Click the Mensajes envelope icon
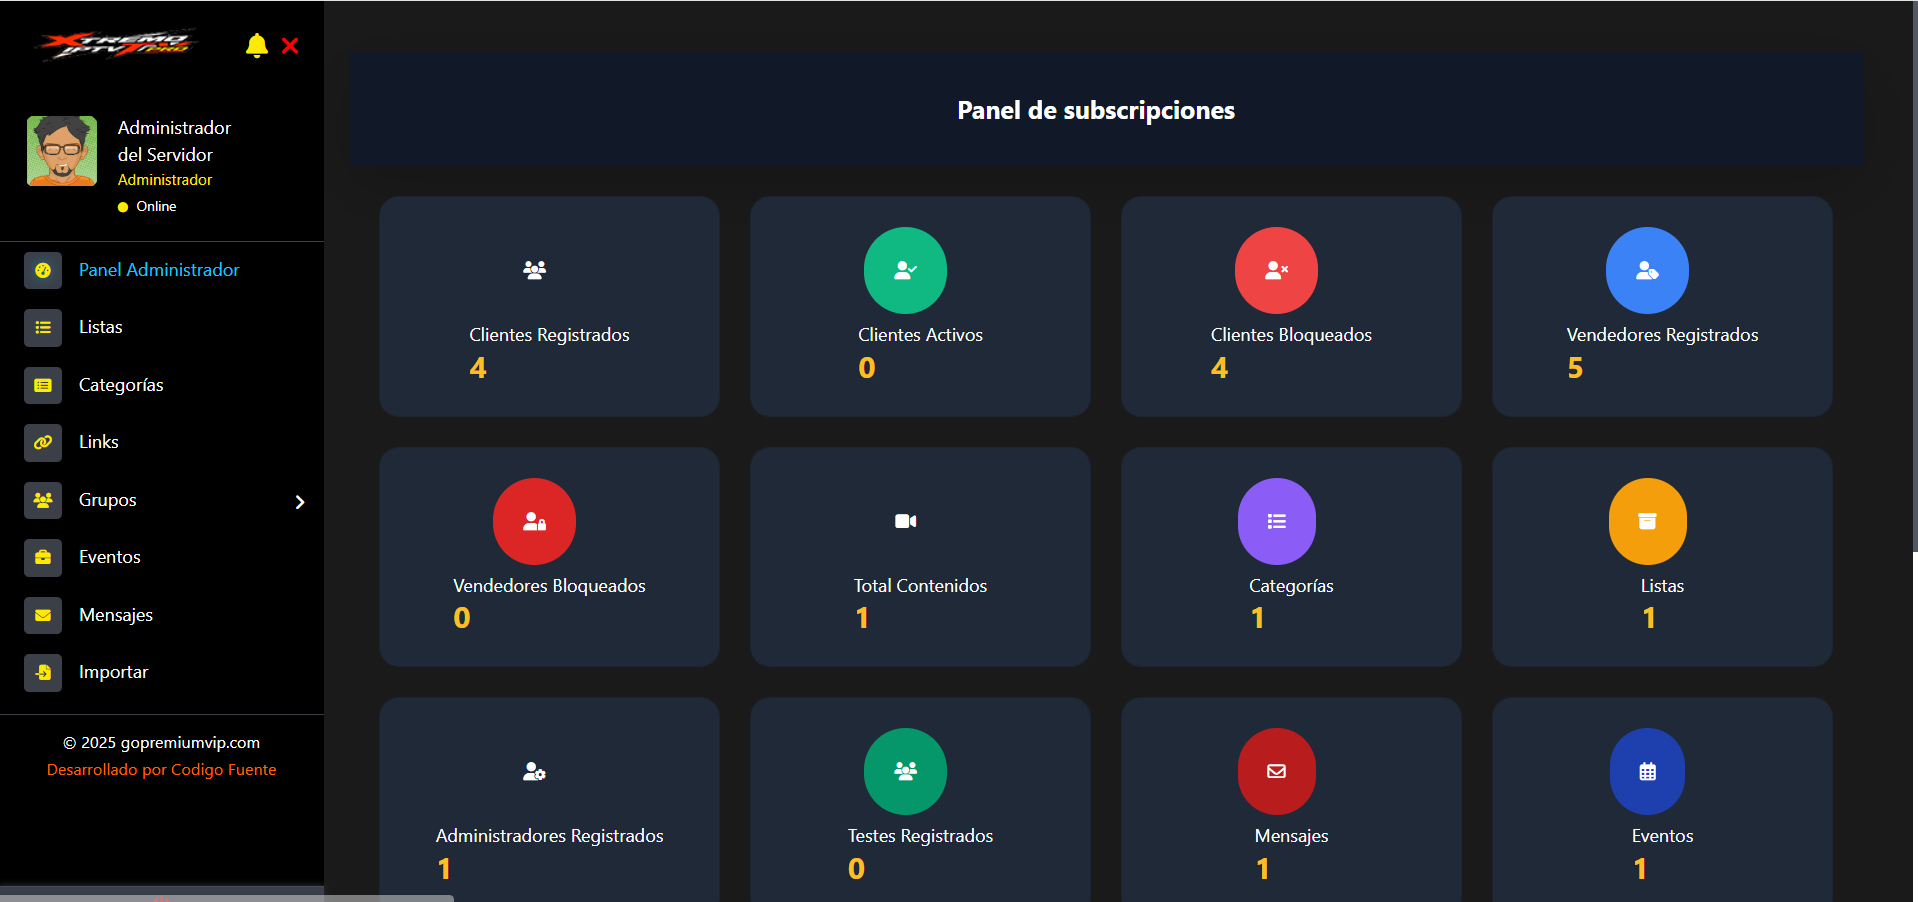1918x902 pixels. [x=43, y=615]
